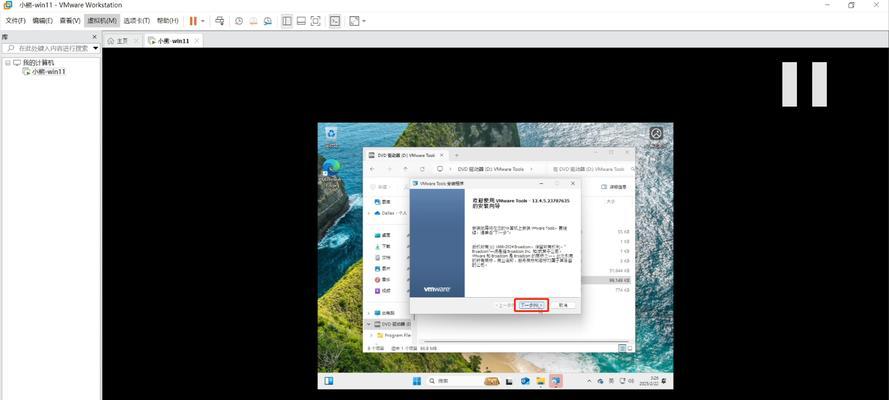Click the VMware Tools installer taskbar icon

pyautogui.click(x=556, y=381)
